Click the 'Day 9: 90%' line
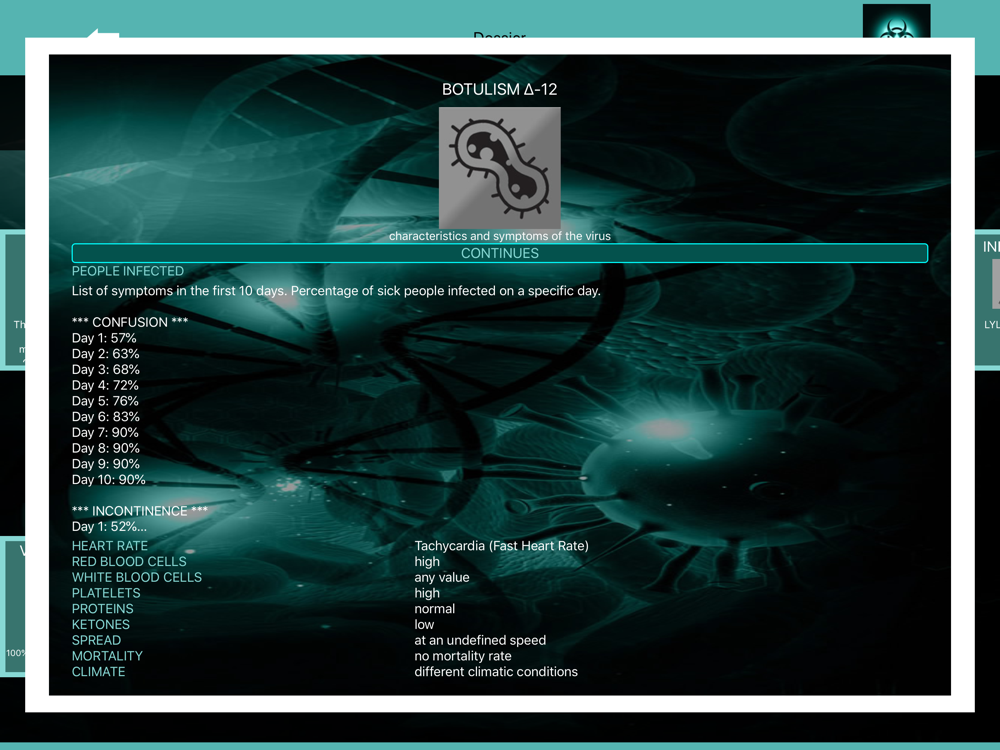This screenshot has height=750, width=1000. [x=105, y=464]
